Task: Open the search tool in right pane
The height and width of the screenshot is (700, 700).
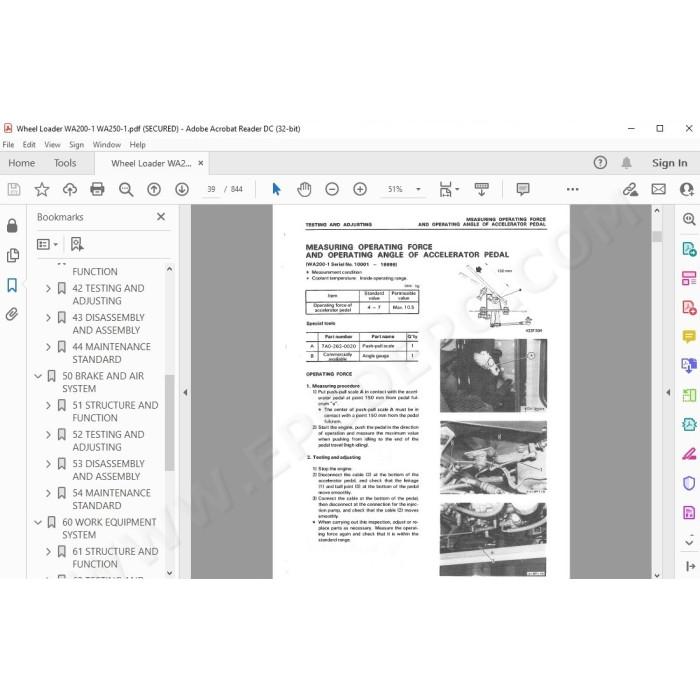Action: [x=689, y=219]
